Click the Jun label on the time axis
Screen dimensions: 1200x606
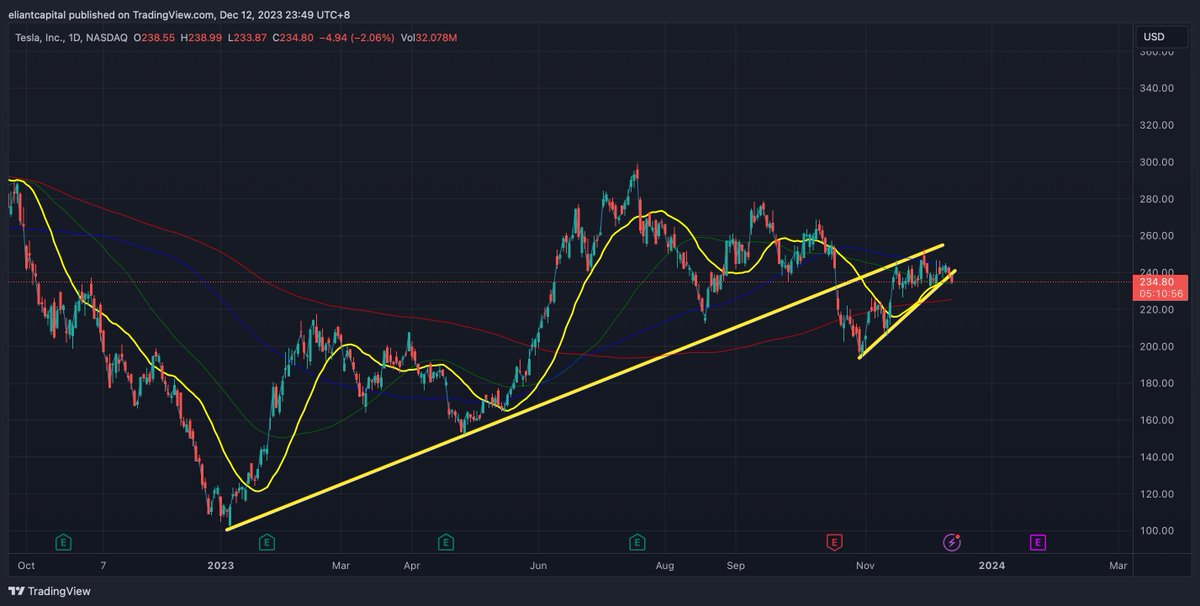[540, 566]
